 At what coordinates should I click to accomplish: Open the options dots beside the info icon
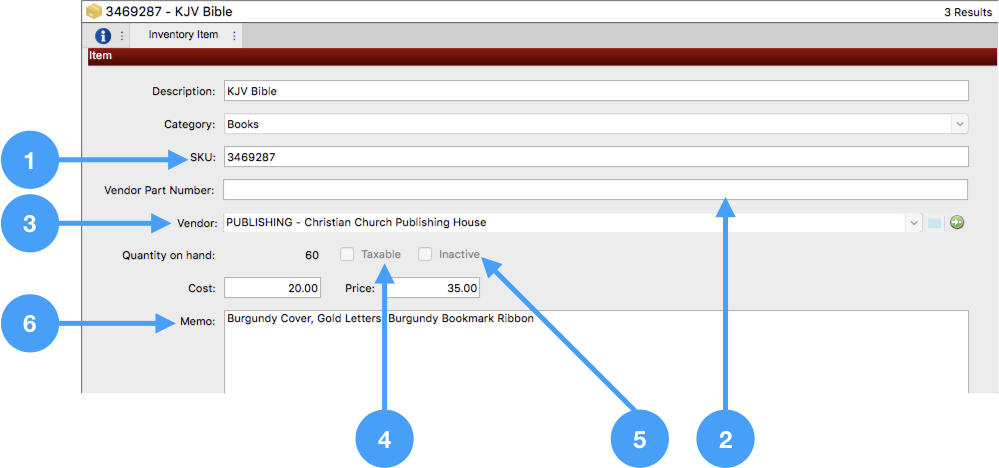(x=122, y=35)
